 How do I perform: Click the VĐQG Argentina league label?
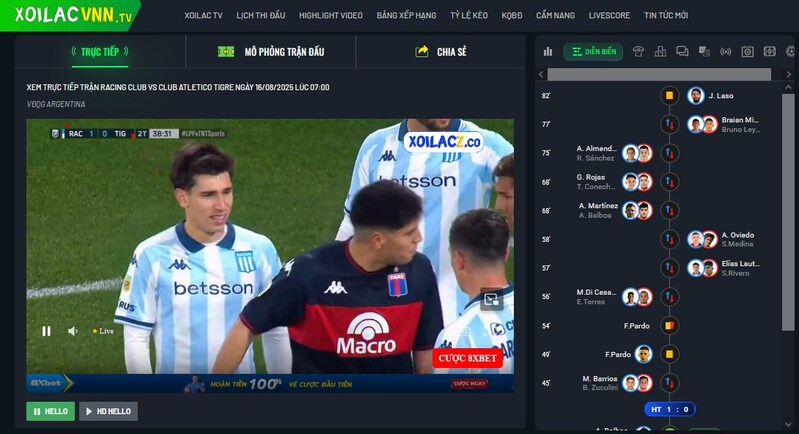(56, 104)
